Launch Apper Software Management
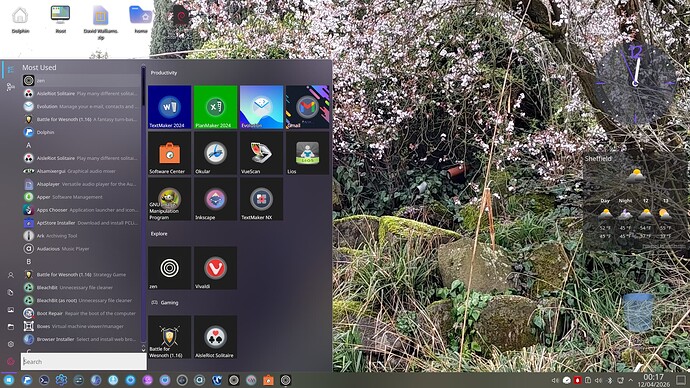The width and height of the screenshot is (690, 388). (x=81, y=197)
